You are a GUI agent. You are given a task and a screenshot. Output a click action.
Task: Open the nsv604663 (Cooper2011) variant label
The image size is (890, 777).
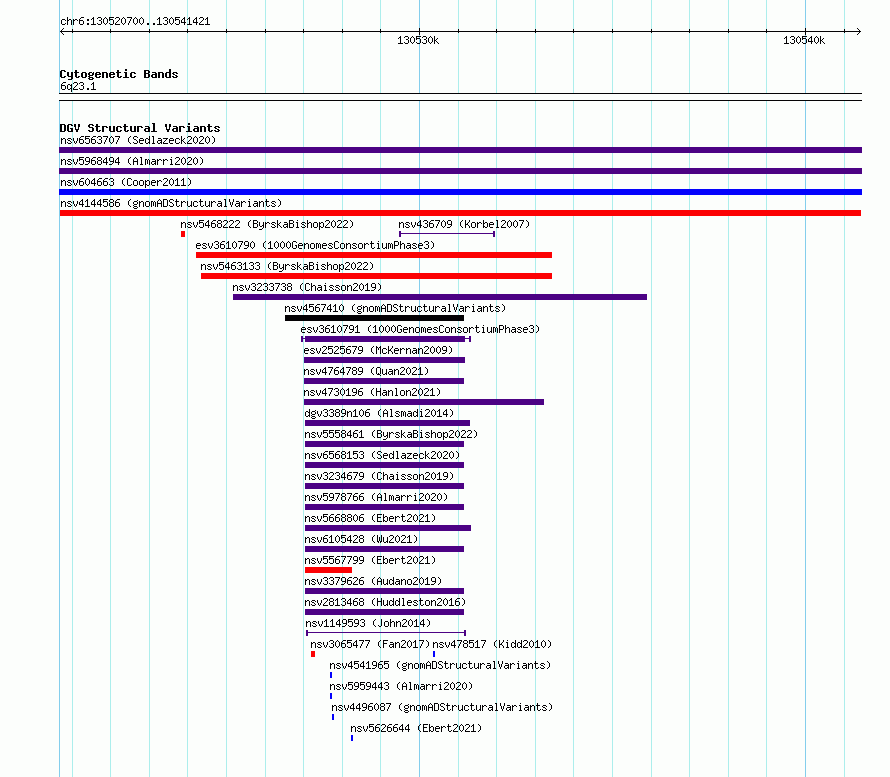pyautogui.click(x=126, y=182)
